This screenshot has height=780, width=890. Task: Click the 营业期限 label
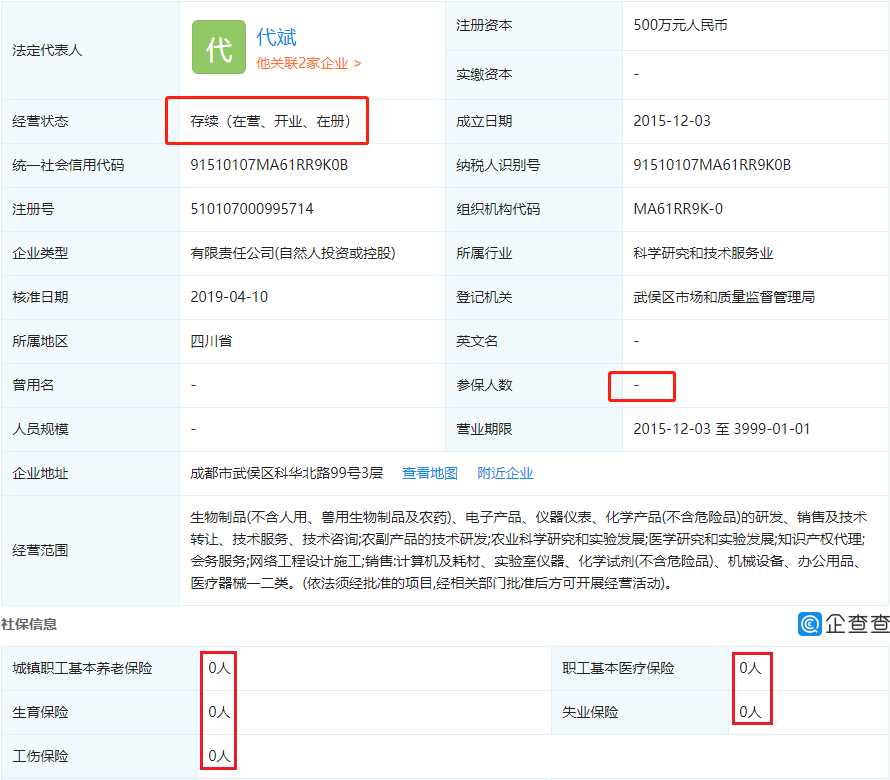pos(484,429)
